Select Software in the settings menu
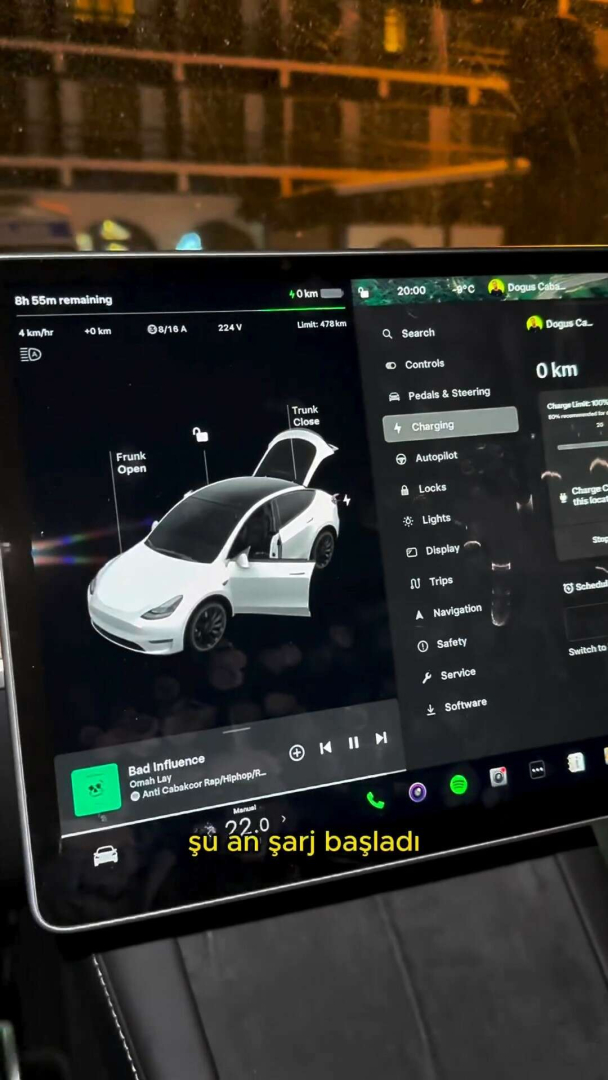 pos(464,706)
